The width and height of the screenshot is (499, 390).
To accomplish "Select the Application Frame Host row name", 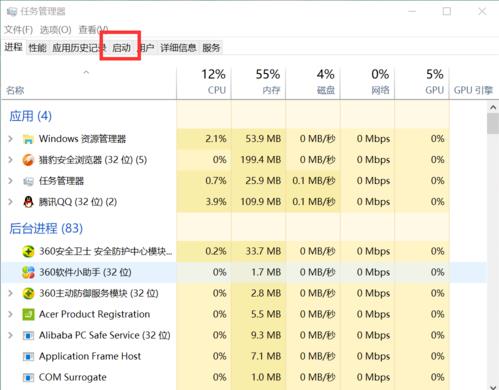I will coord(90,357).
